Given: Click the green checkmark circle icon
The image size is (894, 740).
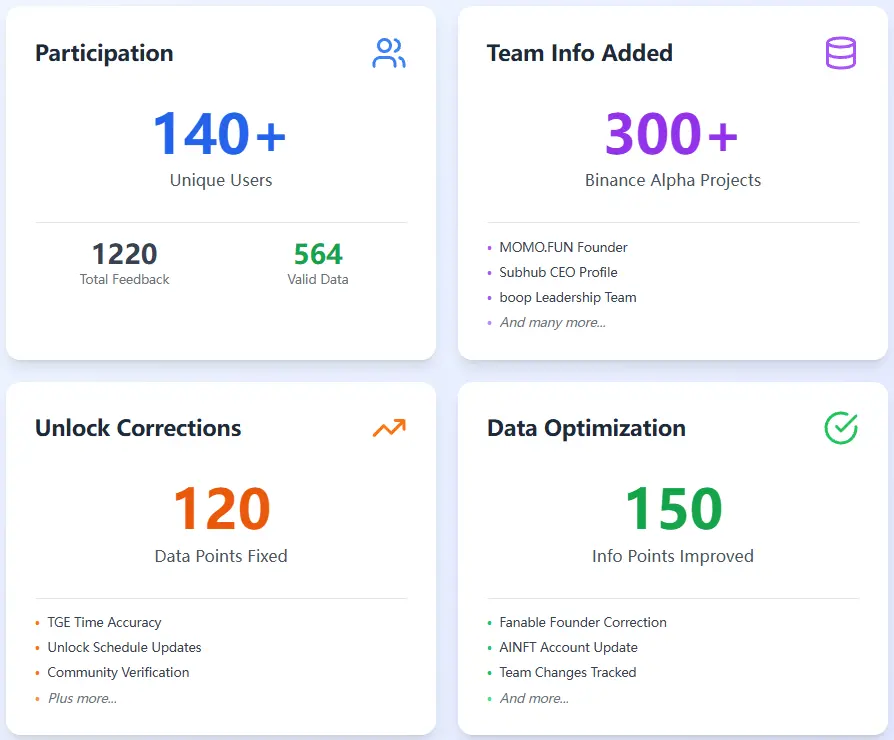Looking at the screenshot, I should 840,428.
